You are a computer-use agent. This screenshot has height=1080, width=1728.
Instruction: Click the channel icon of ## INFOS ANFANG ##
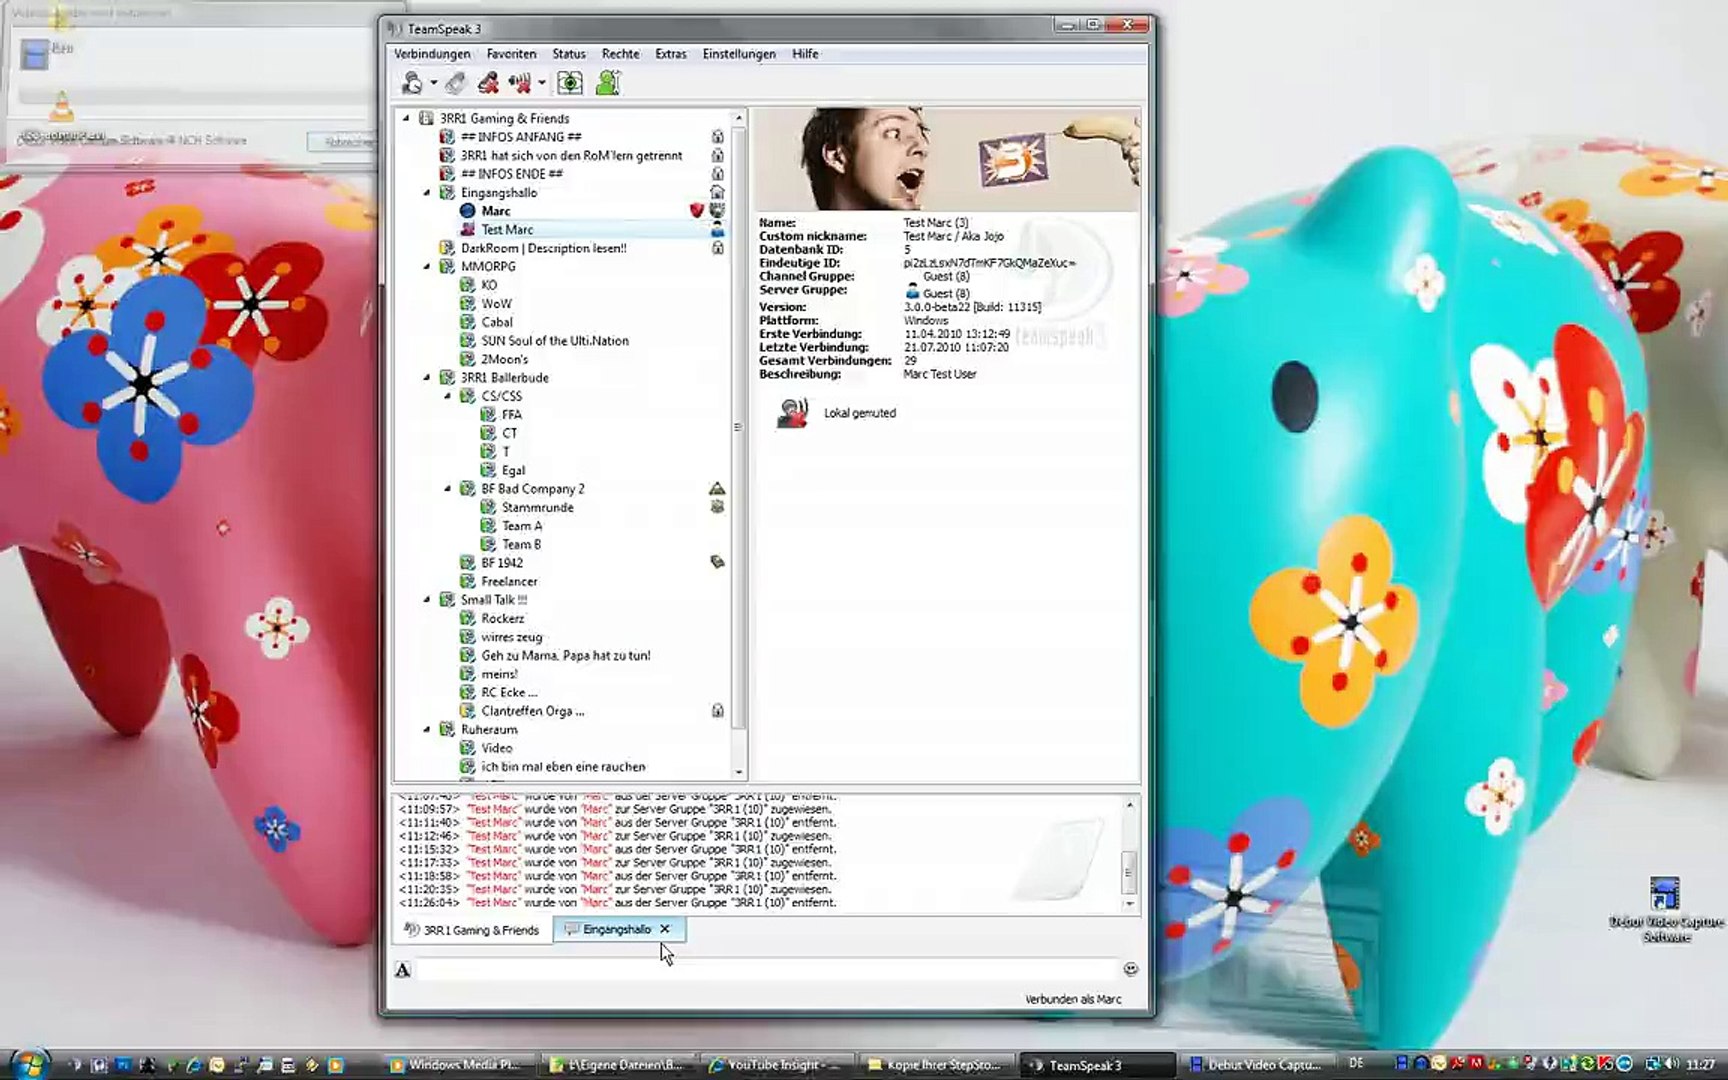pyautogui.click(x=447, y=137)
